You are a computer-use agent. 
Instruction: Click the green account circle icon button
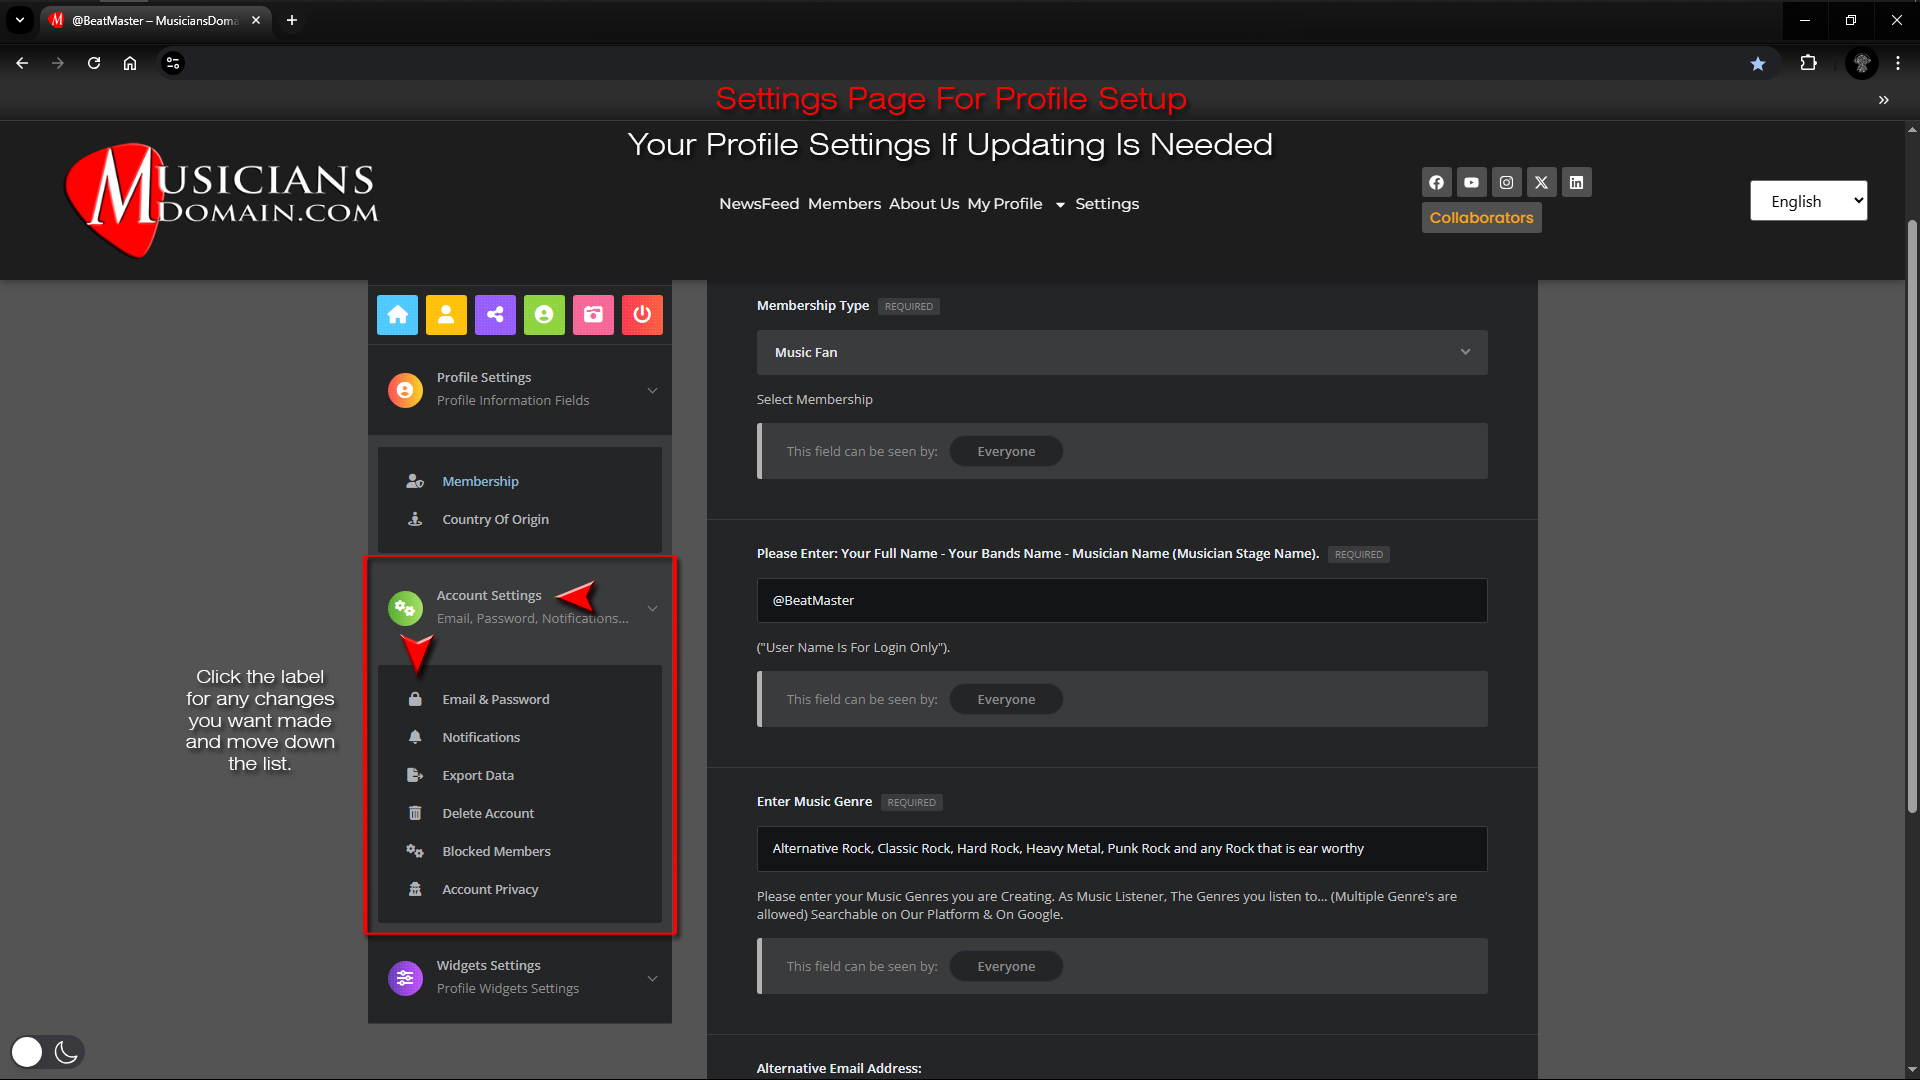coord(544,315)
